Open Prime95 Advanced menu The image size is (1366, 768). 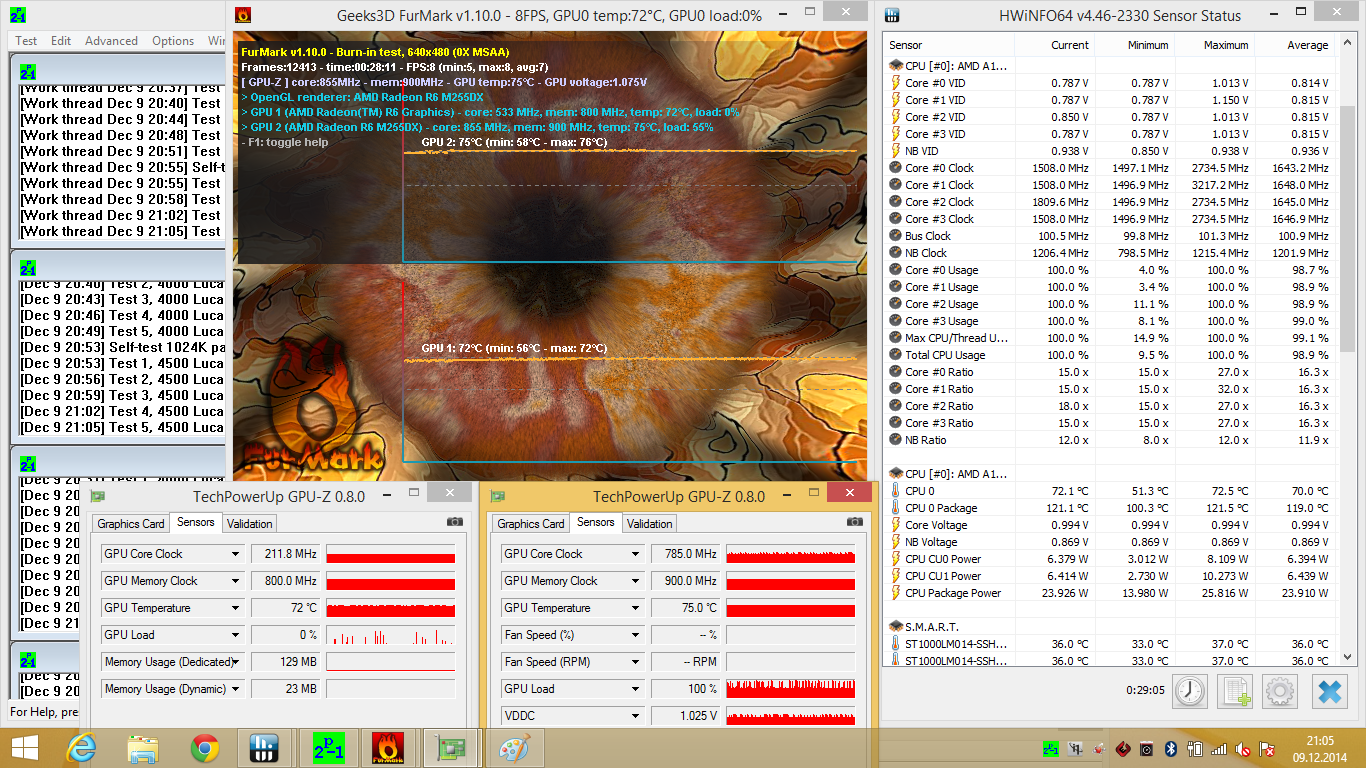(111, 41)
